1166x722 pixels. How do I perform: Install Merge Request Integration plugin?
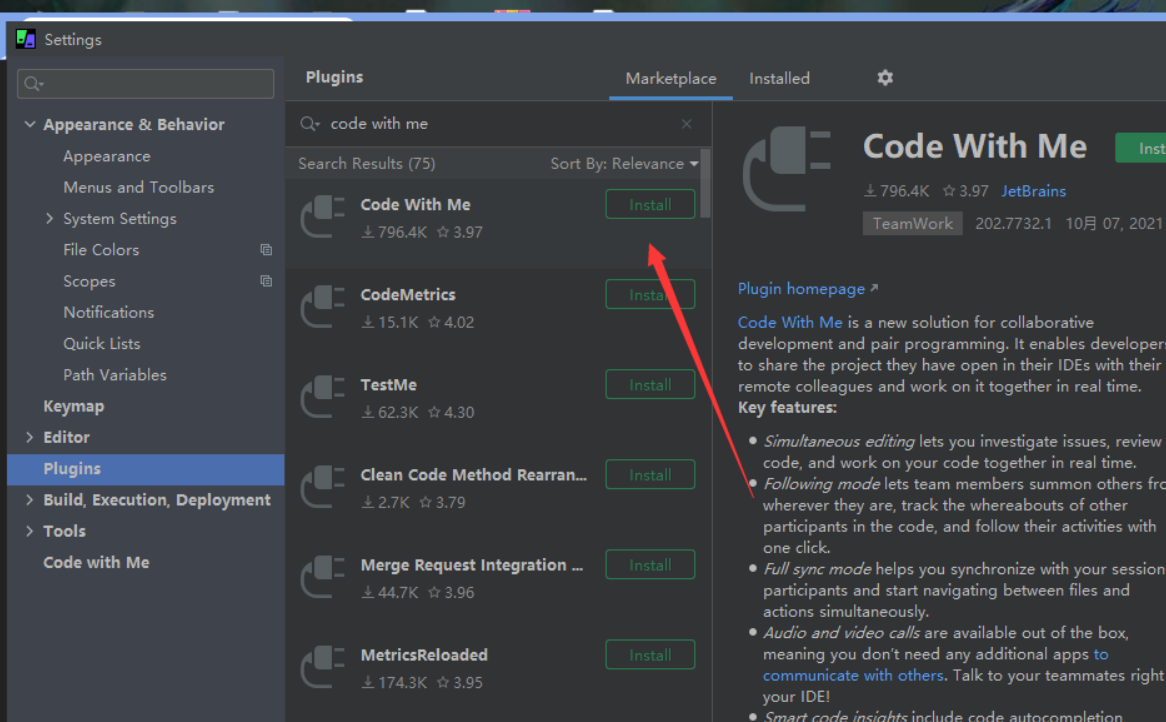650,564
